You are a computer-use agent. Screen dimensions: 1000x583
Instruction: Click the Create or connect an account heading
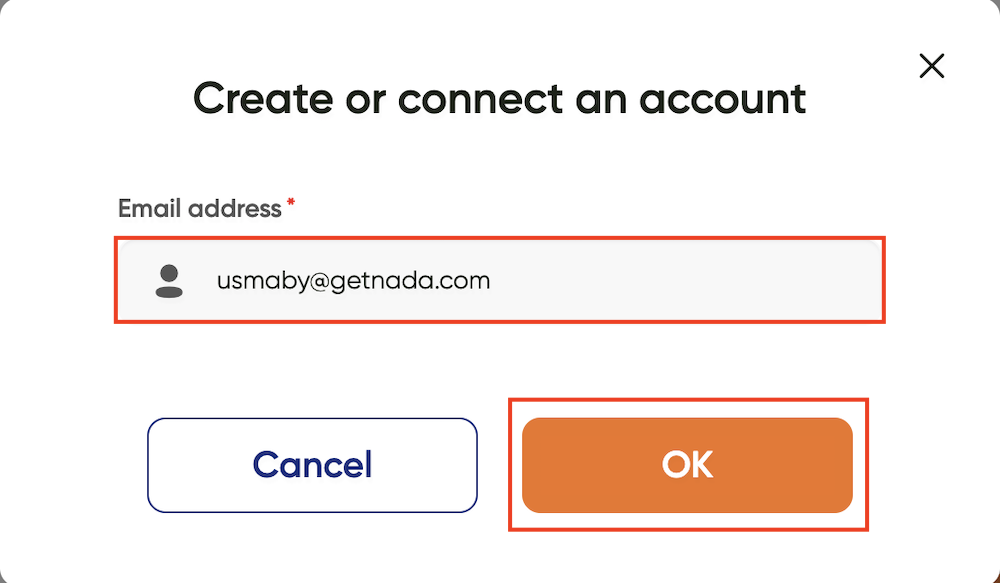(x=499, y=98)
